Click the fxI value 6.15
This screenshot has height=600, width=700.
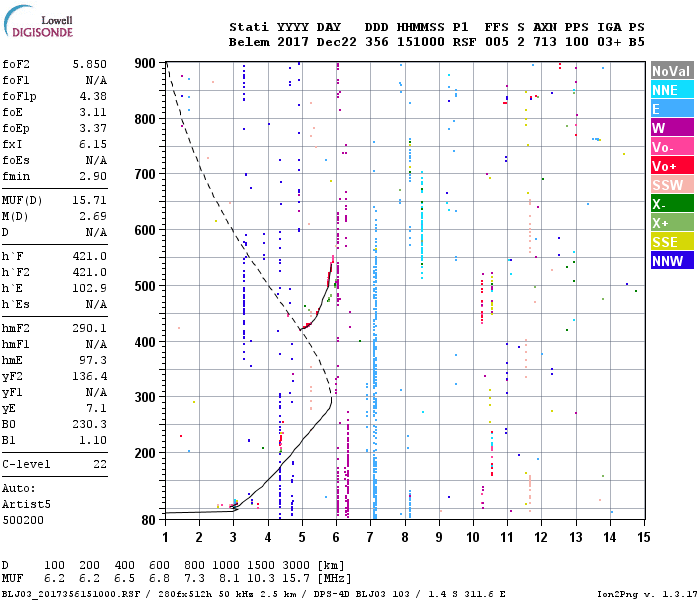pyautogui.click(x=93, y=144)
